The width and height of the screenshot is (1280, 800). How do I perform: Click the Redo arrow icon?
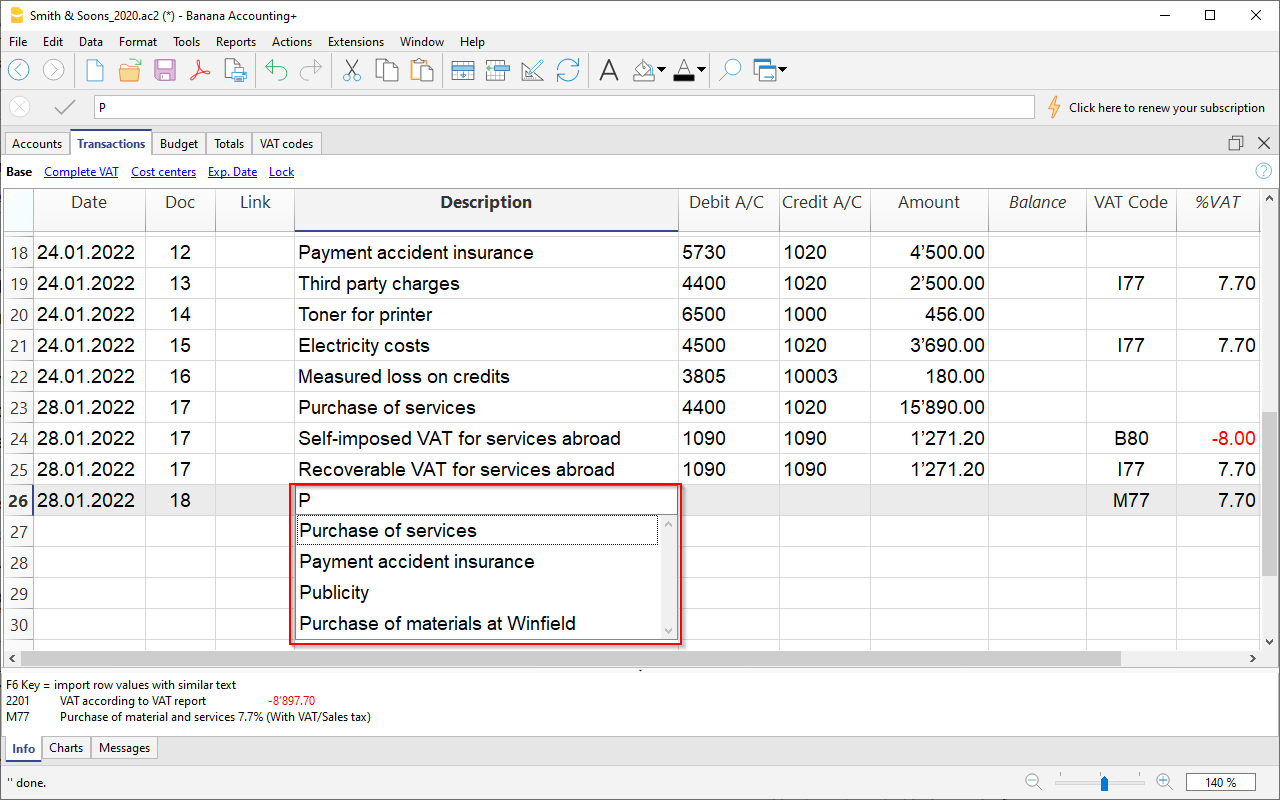(311, 70)
